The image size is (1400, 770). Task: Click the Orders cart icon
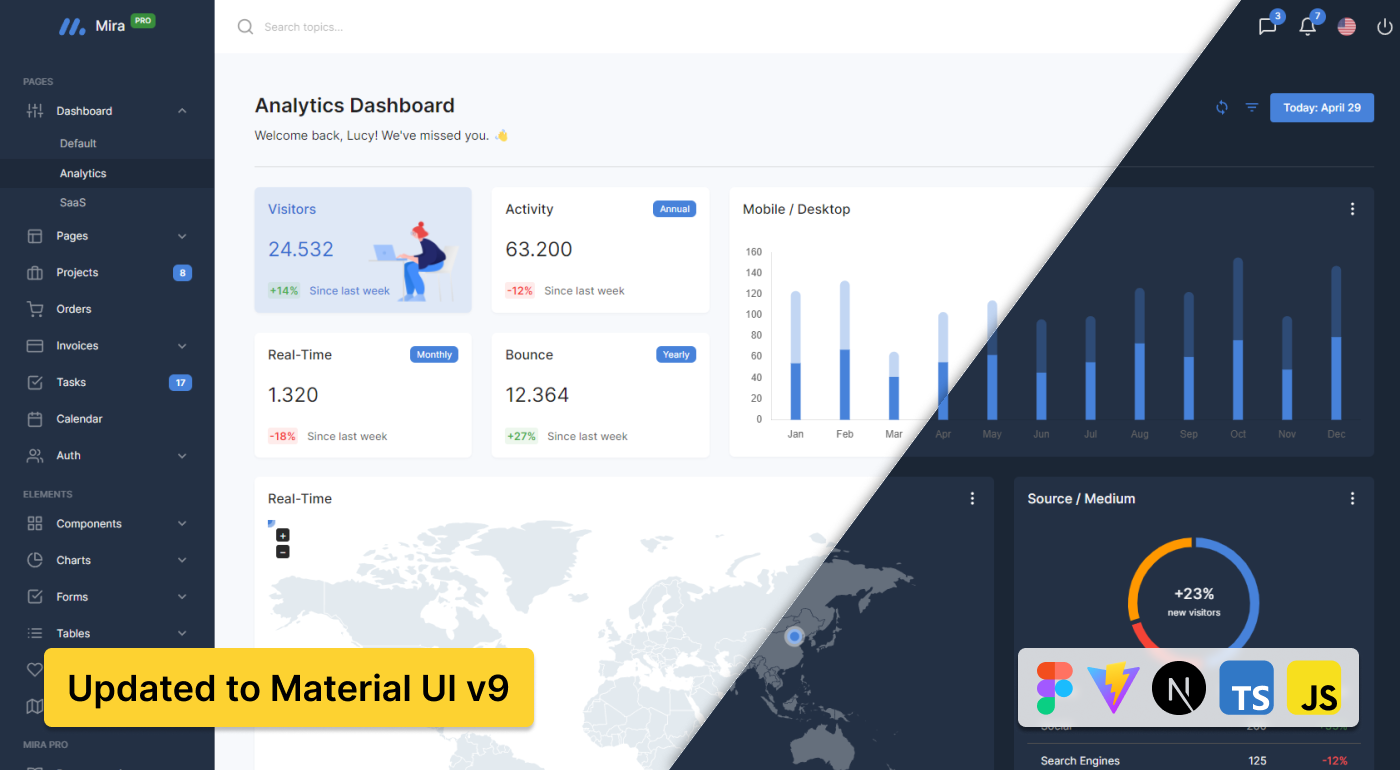[35, 309]
